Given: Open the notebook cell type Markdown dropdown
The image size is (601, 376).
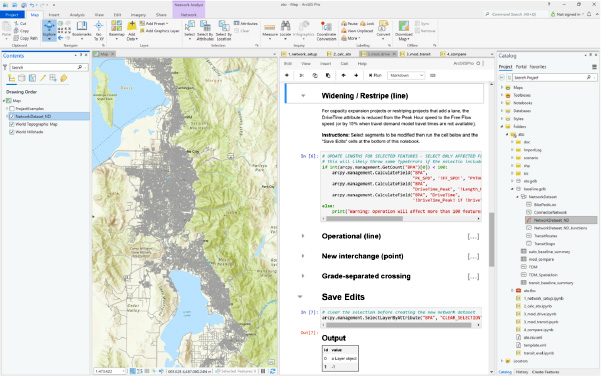Looking at the screenshot, I should click(406, 75).
